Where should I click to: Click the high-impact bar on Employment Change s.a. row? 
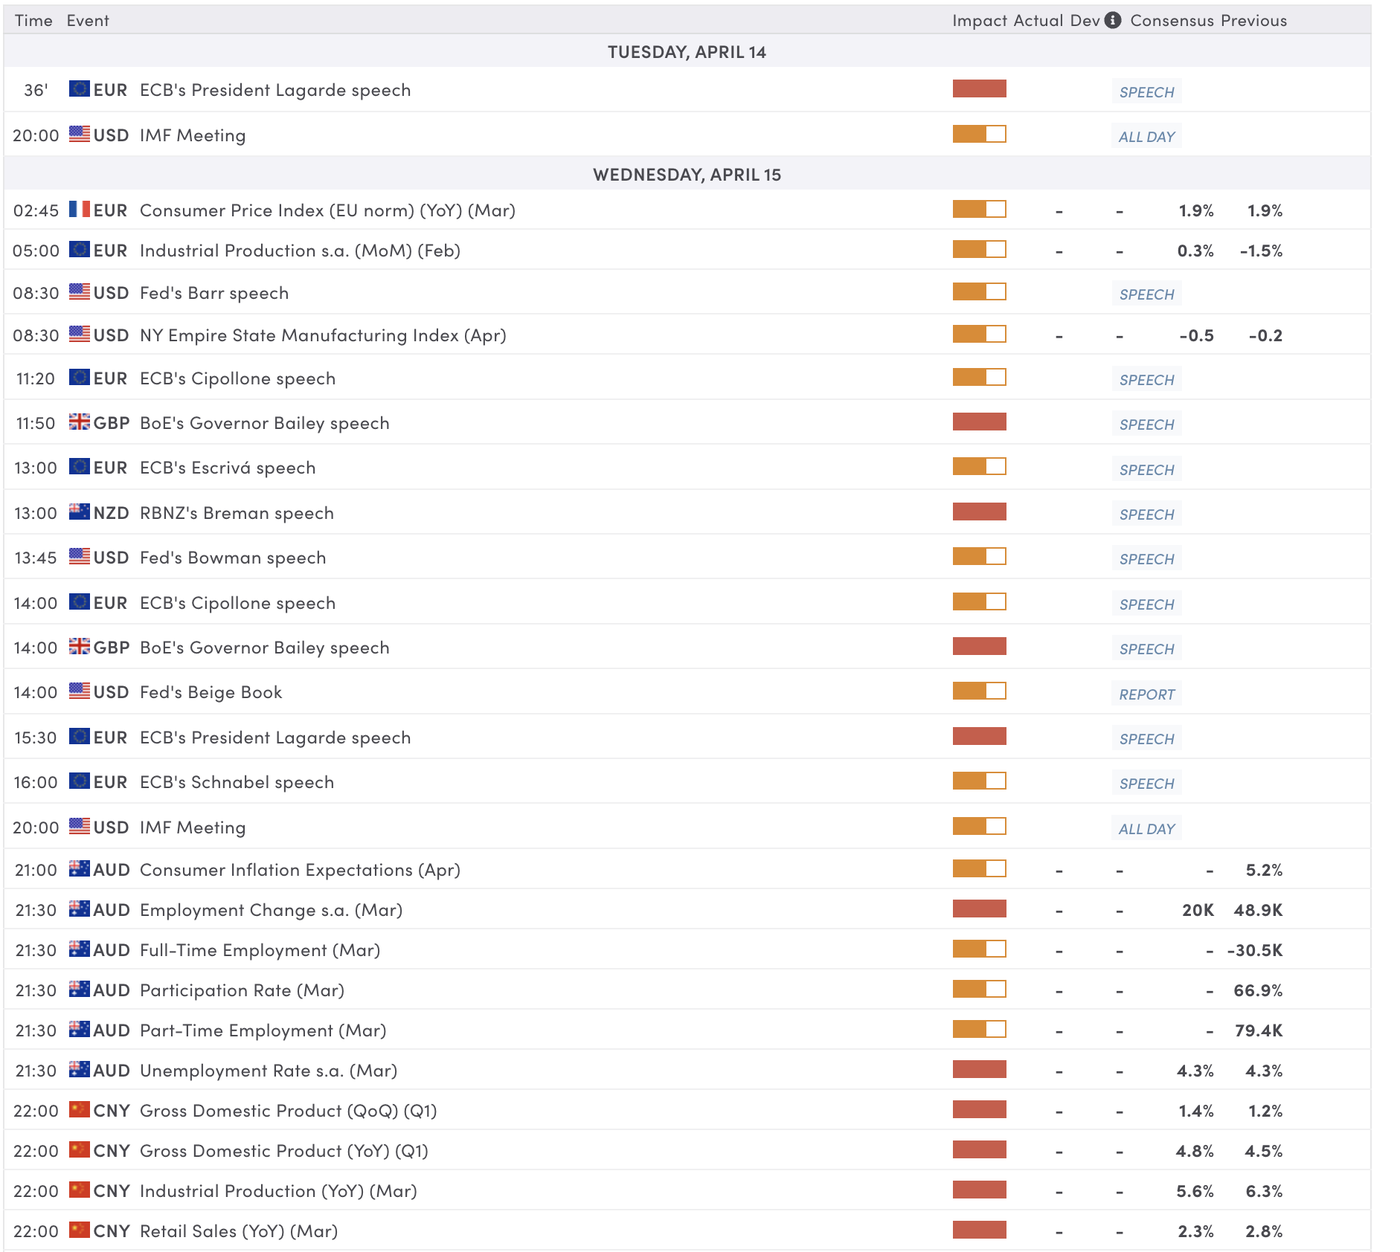979,909
